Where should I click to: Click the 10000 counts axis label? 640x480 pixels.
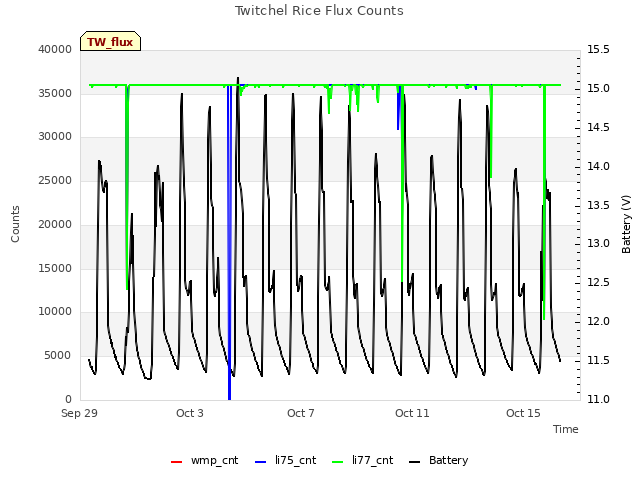tap(55, 311)
